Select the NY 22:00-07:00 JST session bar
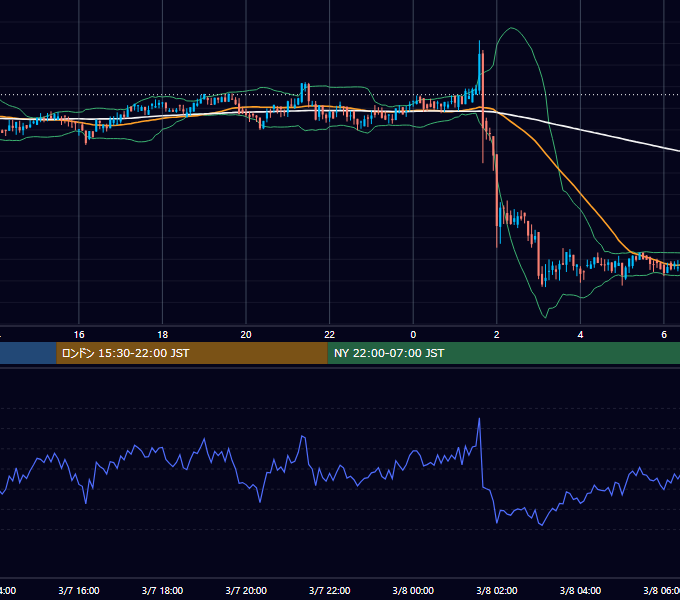The width and height of the screenshot is (680, 600). 503,353
